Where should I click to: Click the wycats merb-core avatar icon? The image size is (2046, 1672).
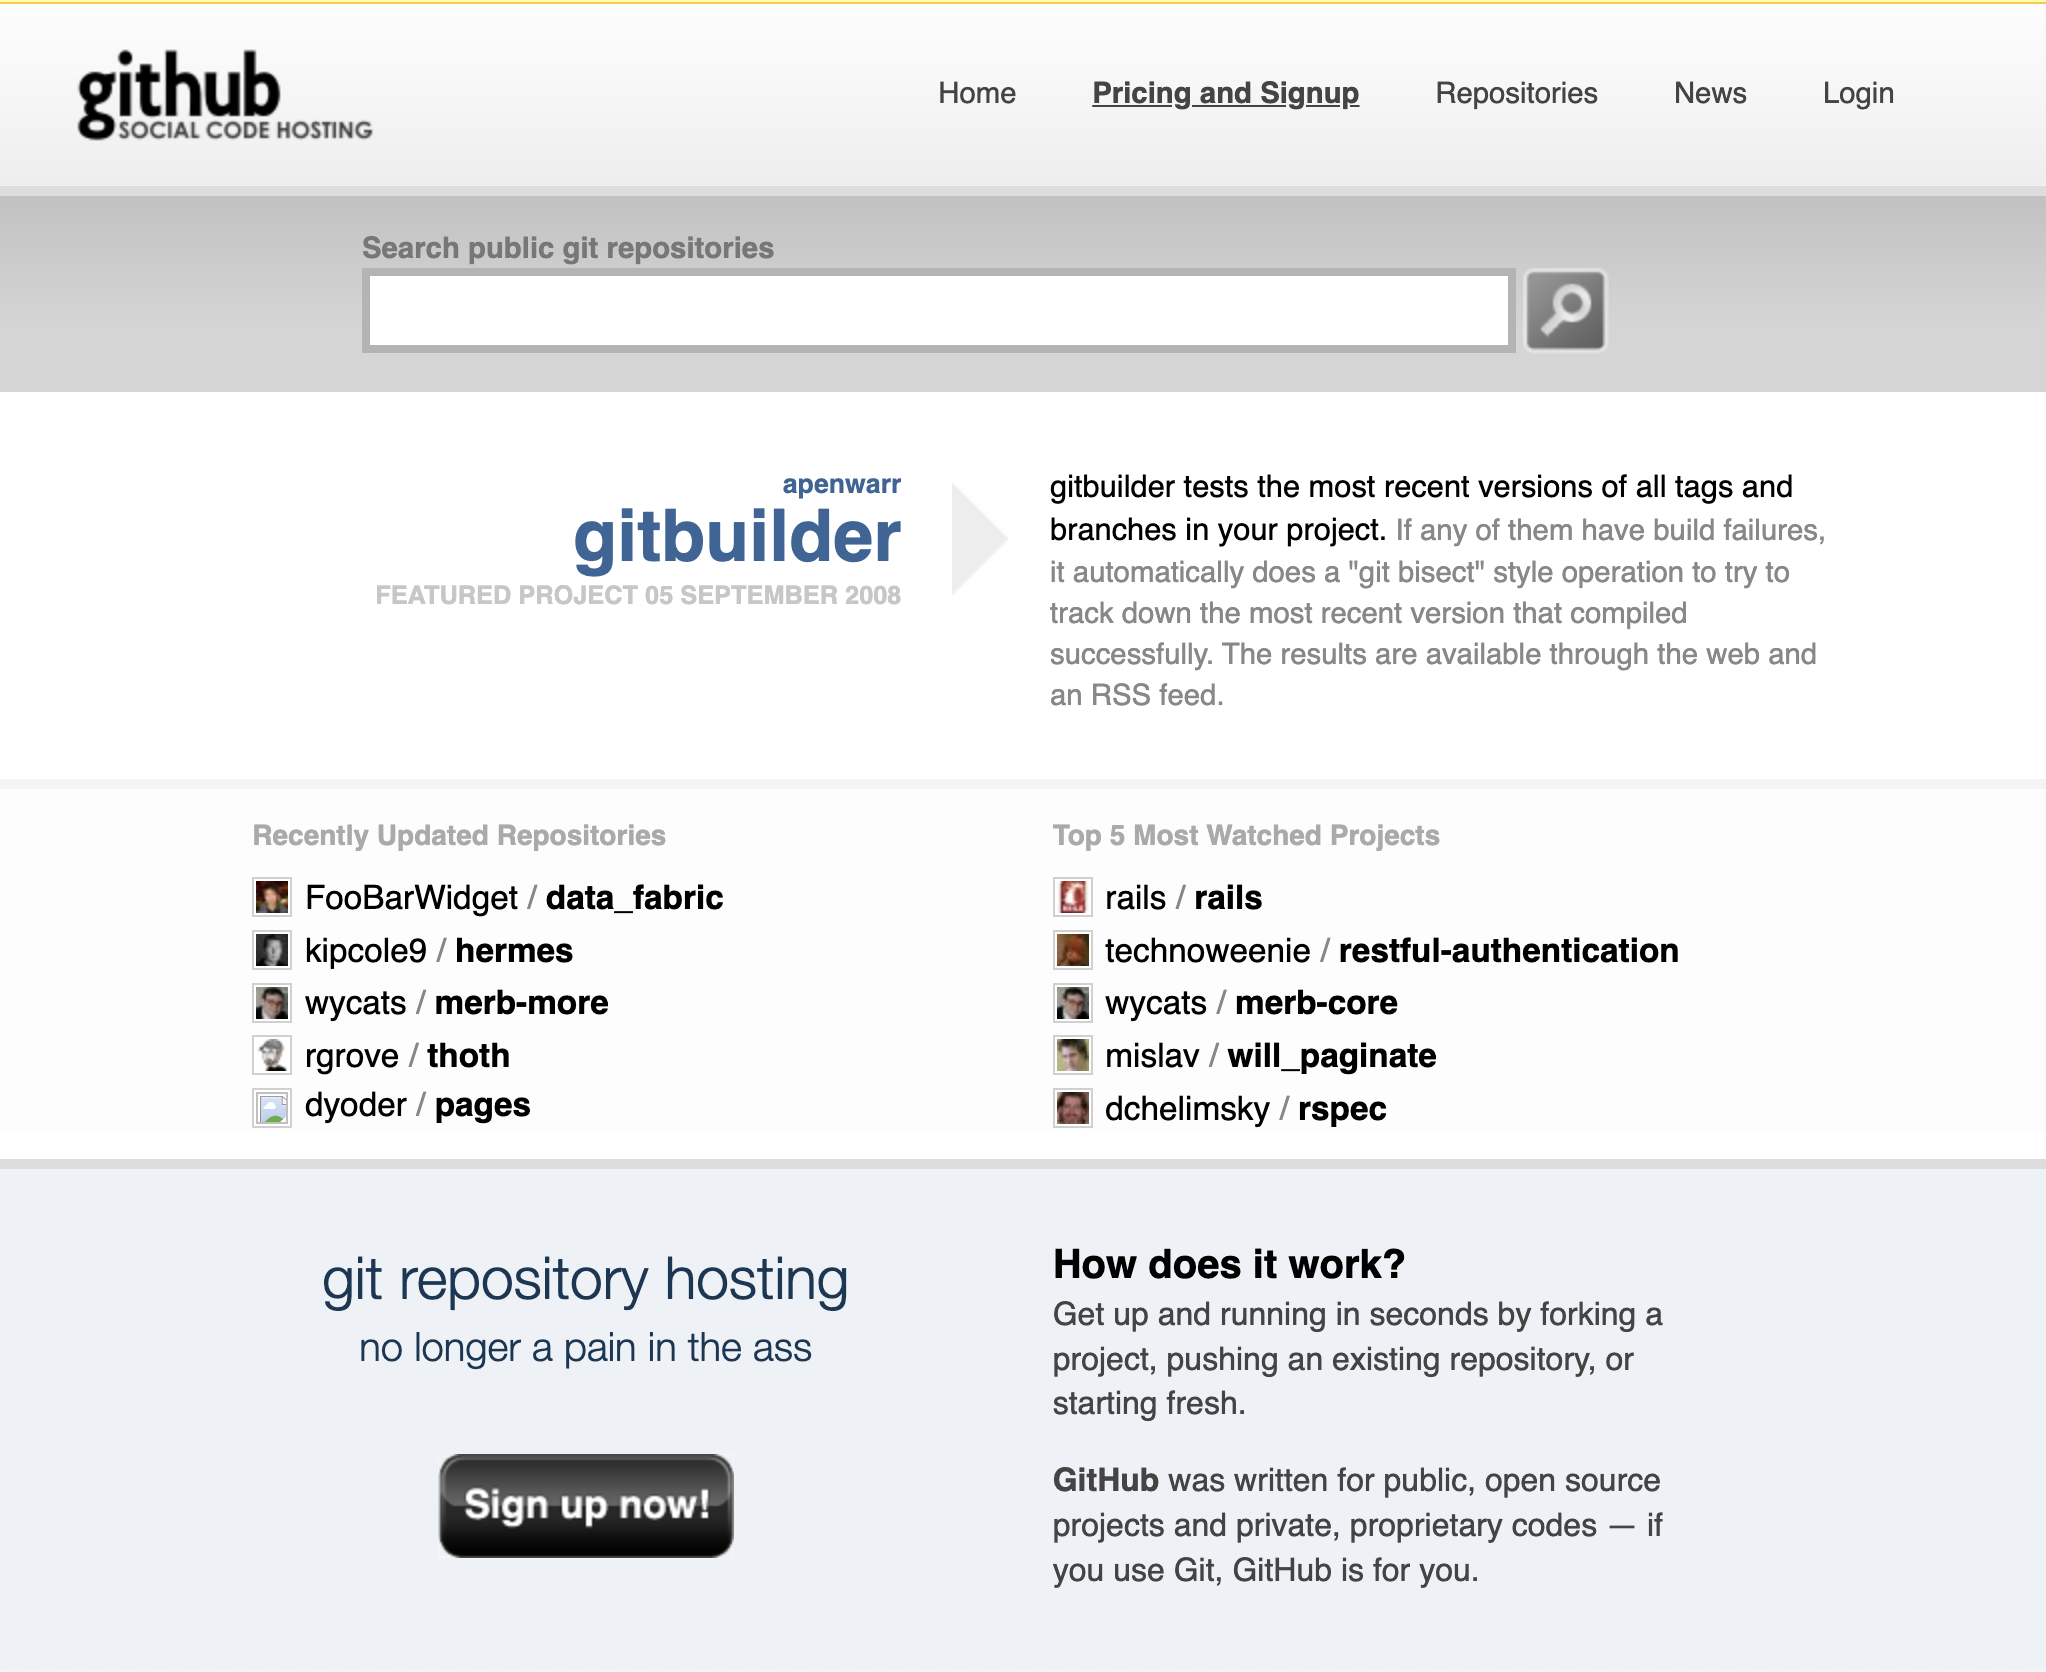pyautogui.click(x=1072, y=1003)
